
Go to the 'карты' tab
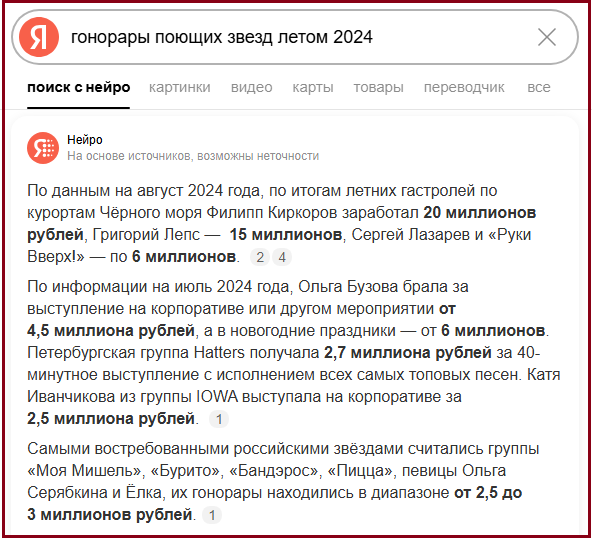313,87
